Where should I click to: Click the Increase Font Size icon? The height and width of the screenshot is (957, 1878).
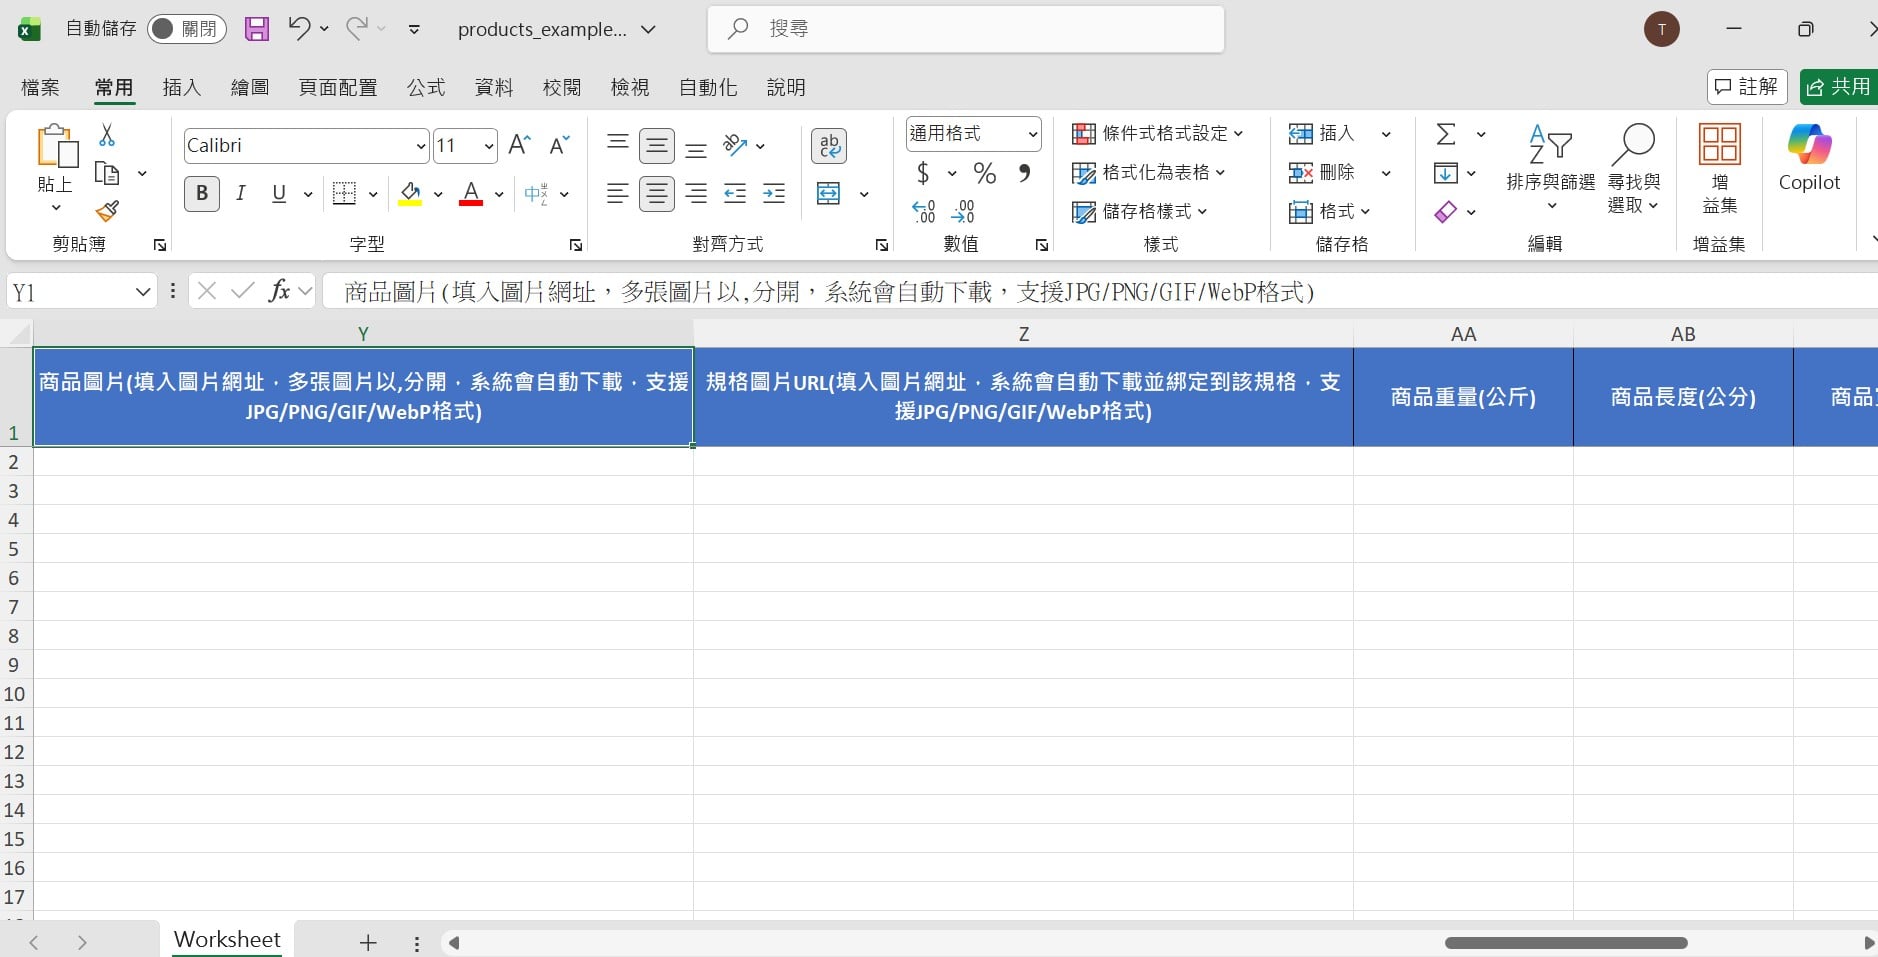coord(519,145)
